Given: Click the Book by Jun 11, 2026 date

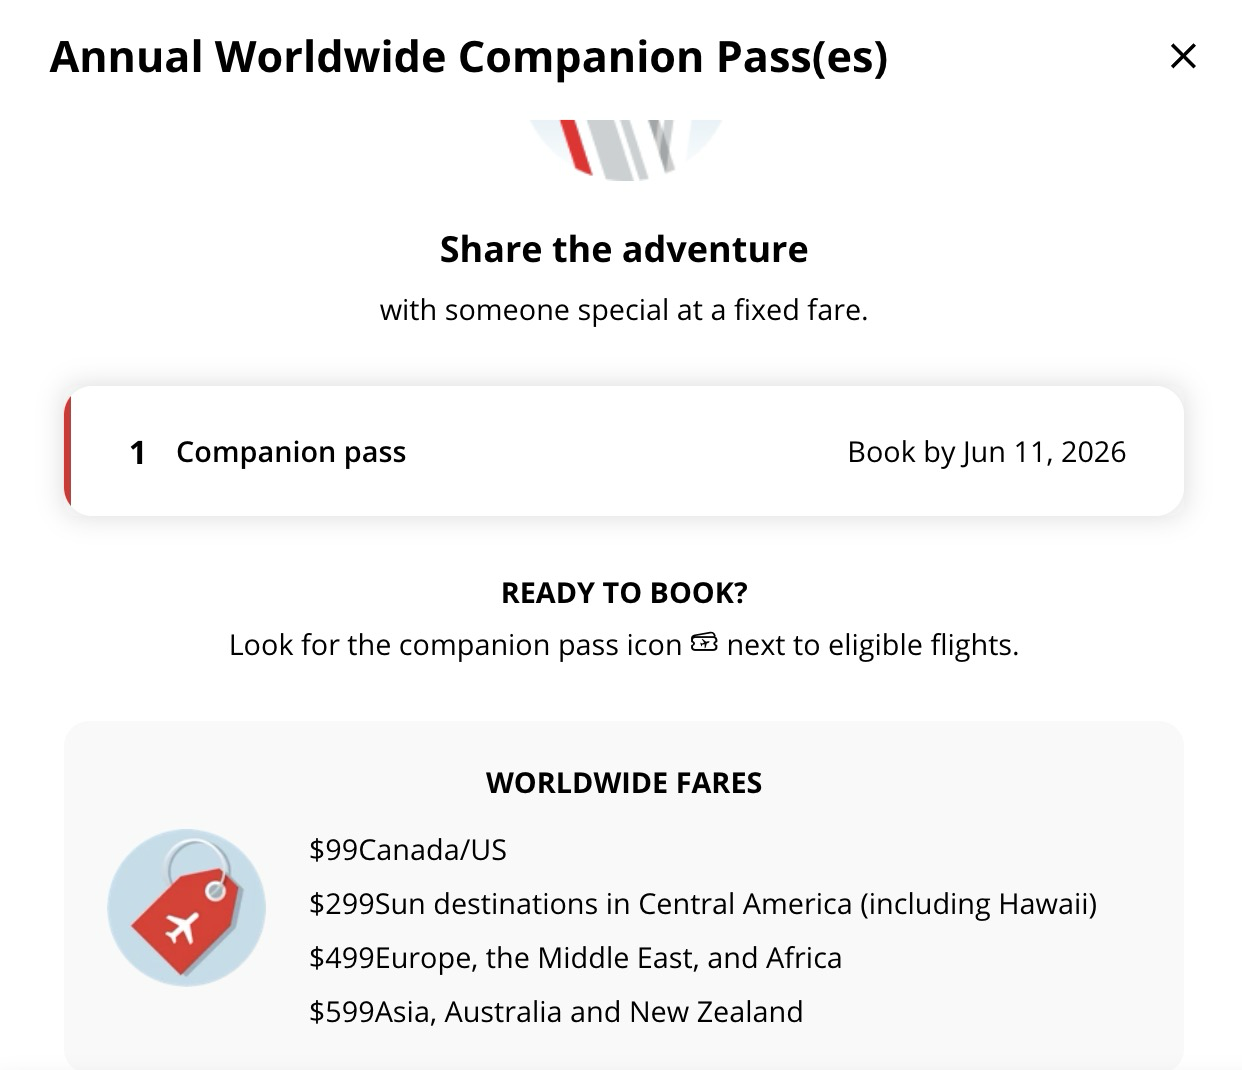Looking at the screenshot, I should tap(987, 451).
